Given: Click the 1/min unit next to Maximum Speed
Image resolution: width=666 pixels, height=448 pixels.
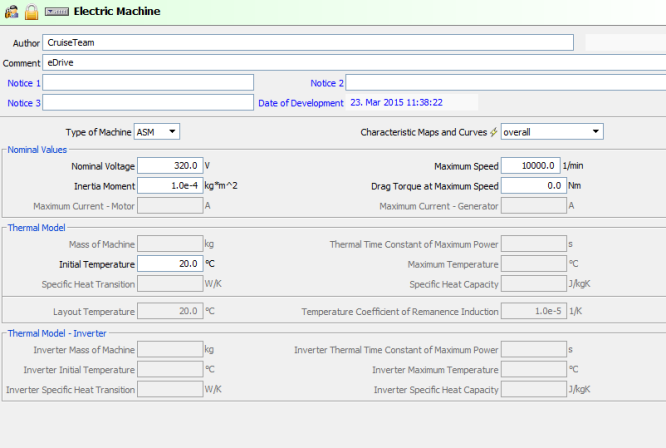Looking at the screenshot, I should (573, 166).
